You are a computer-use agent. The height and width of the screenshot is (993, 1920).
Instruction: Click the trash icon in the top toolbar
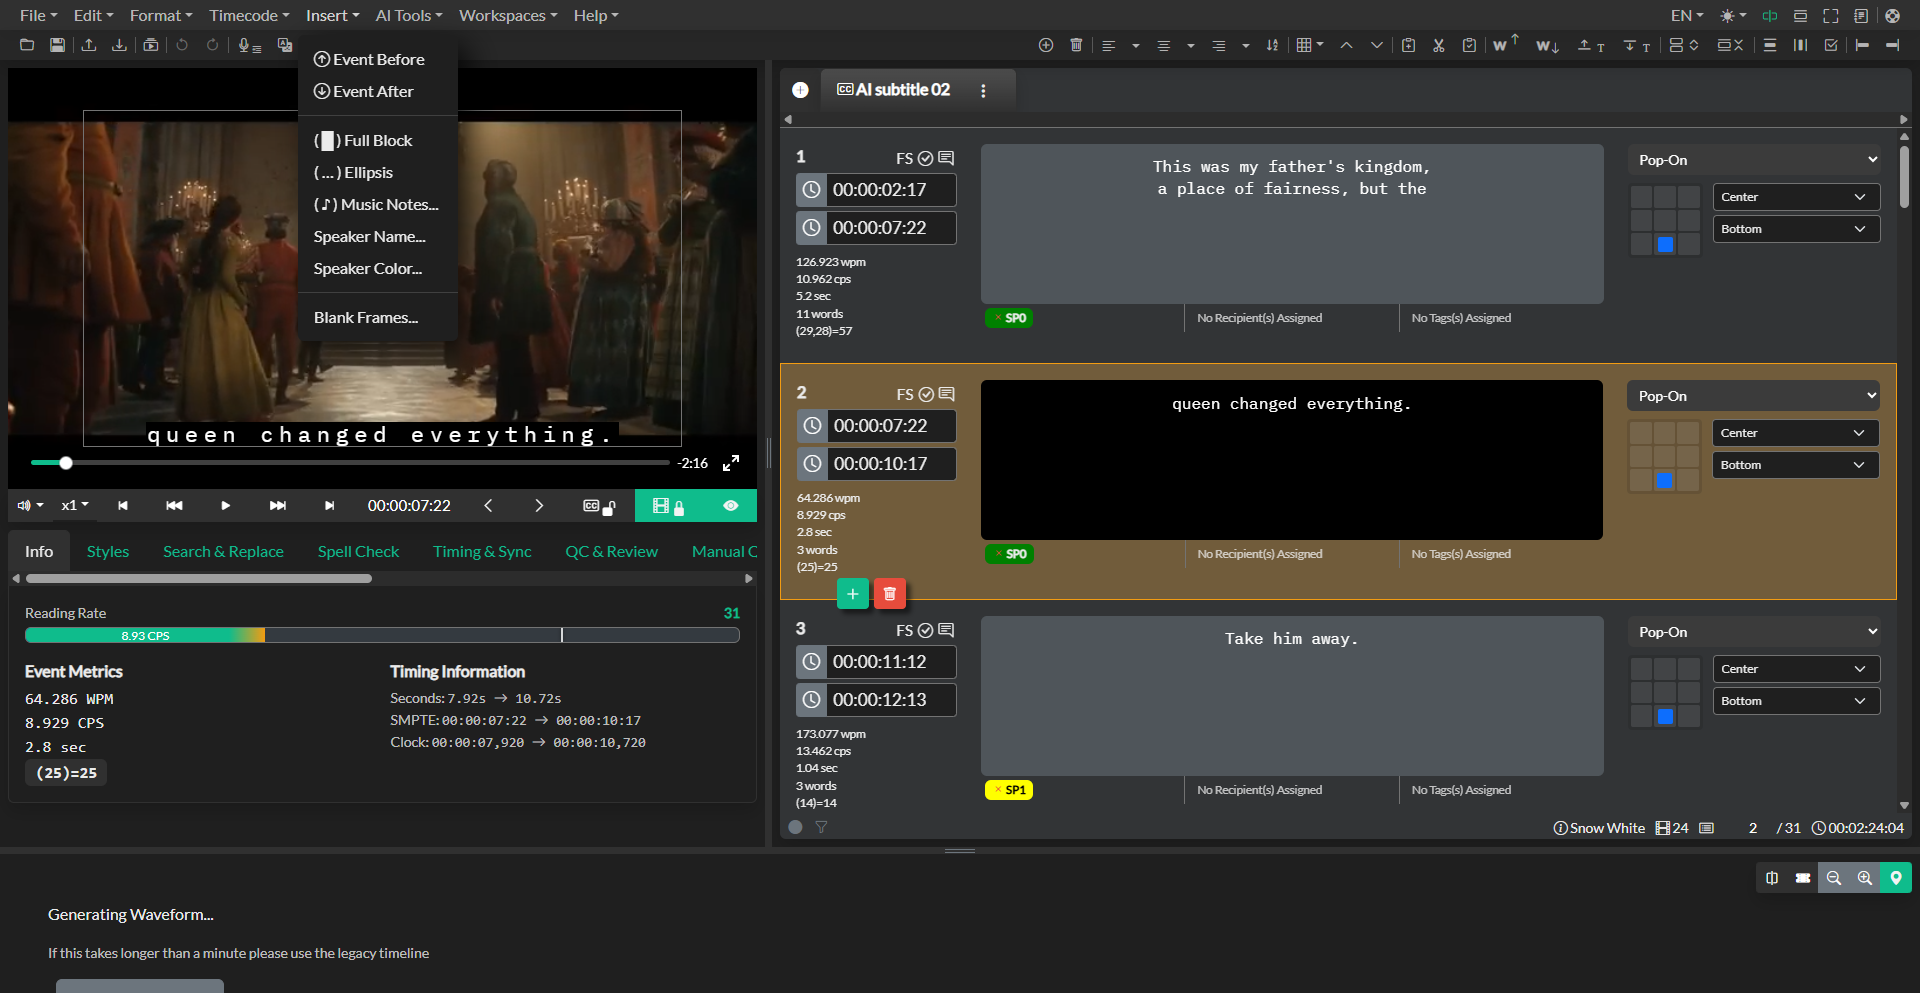[1076, 45]
